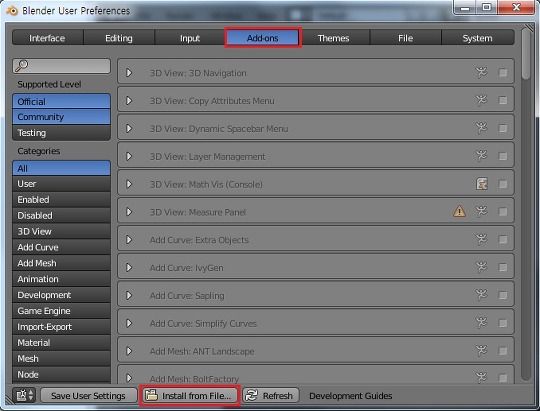540x411 pixels.
Task: Click the community icon on Simplify Curves row
Action: (481, 323)
